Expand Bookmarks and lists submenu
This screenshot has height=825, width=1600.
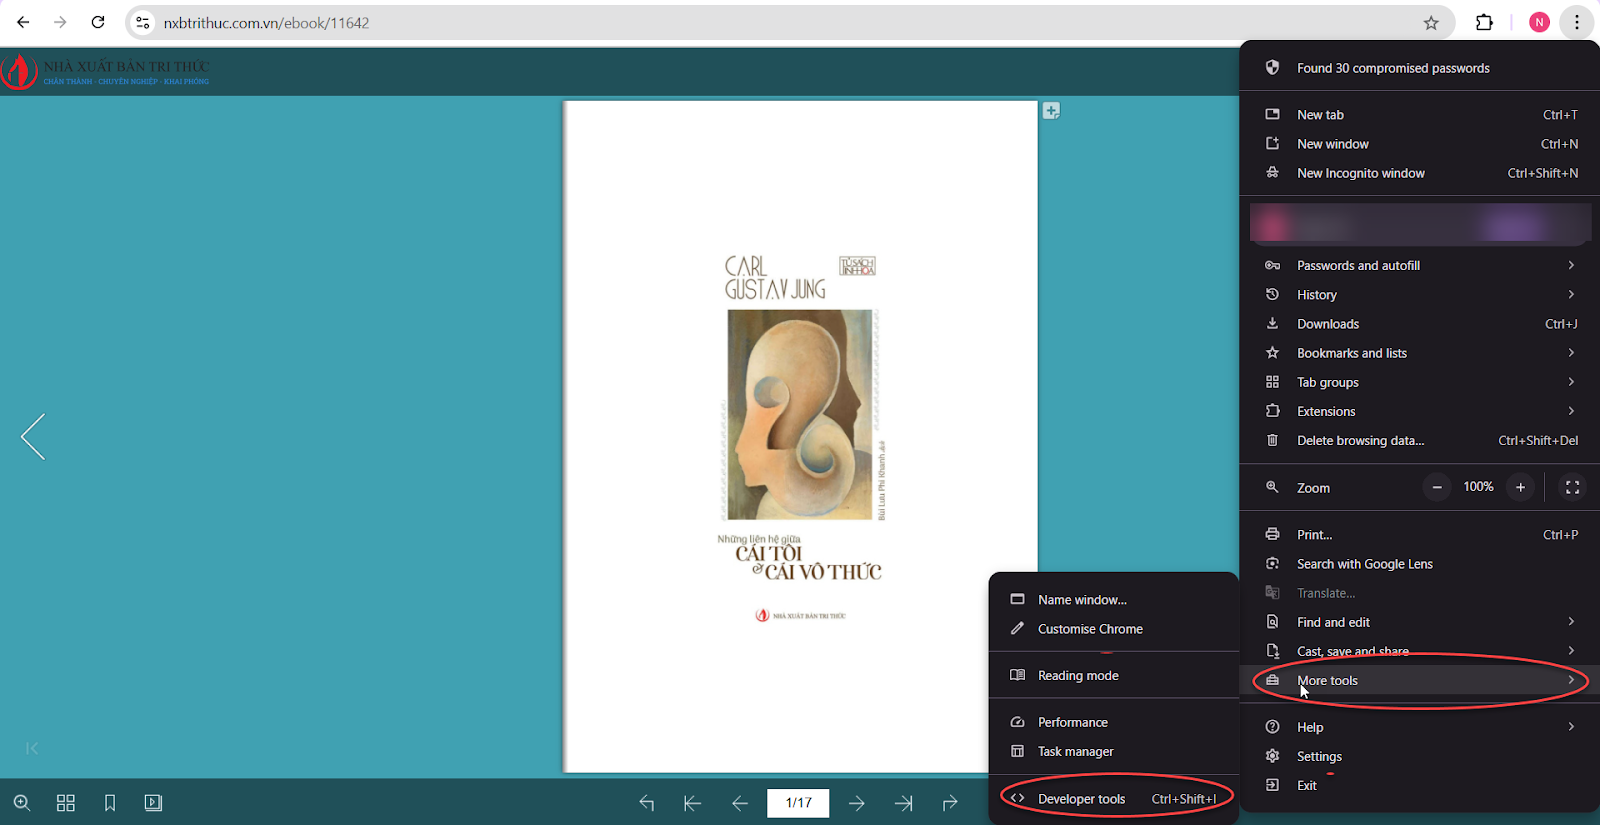(1419, 353)
